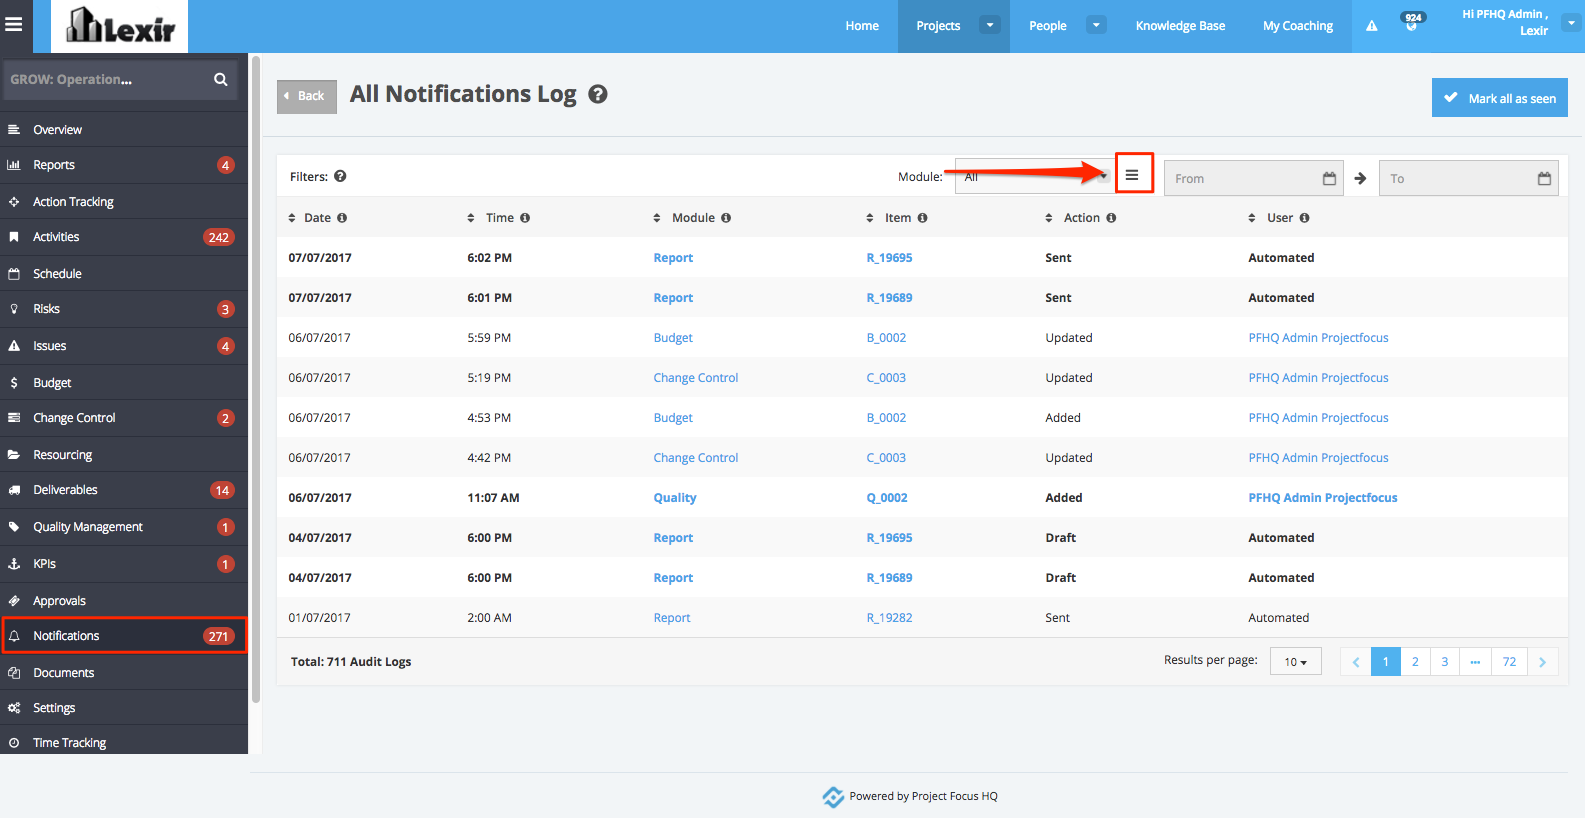The height and width of the screenshot is (818, 1585).
Task: Open Action Tracking in sidebar
Action: (x=124, y=202)
